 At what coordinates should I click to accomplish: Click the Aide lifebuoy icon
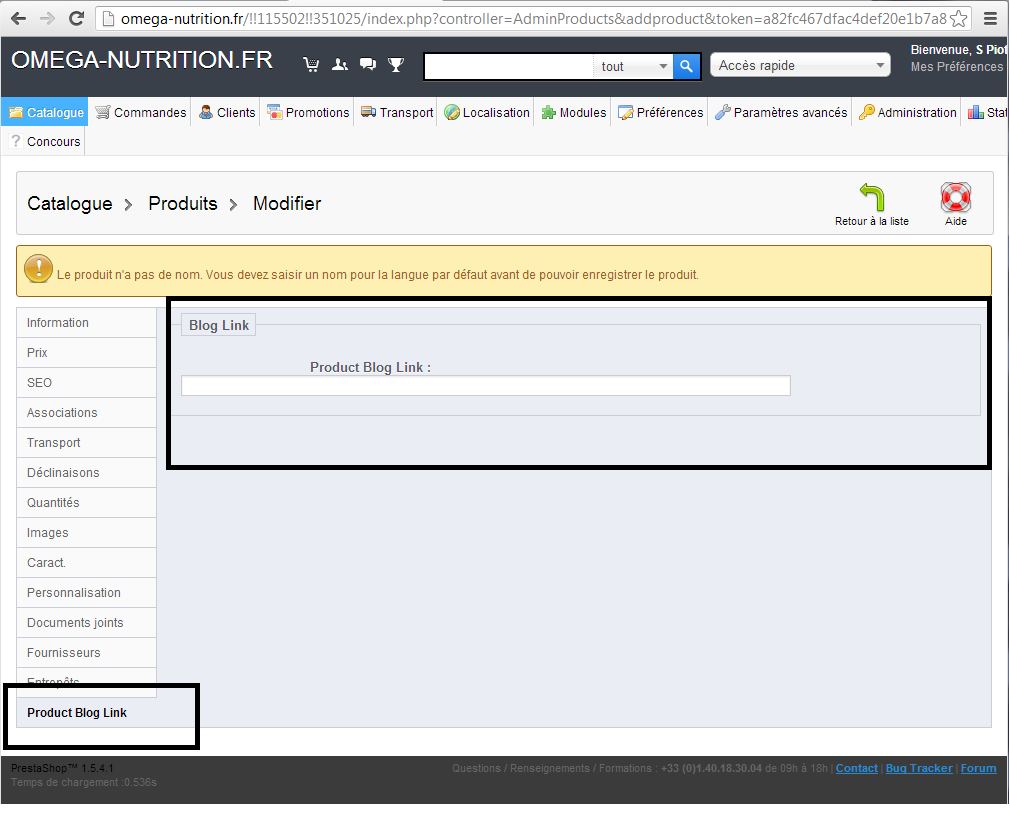[x=956, y=197]
